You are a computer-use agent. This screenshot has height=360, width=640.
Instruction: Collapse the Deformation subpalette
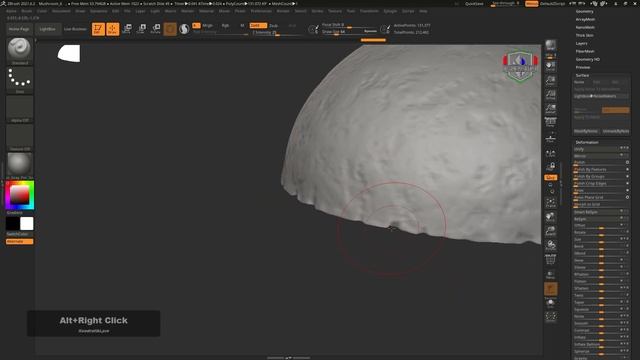coord(587,142)
